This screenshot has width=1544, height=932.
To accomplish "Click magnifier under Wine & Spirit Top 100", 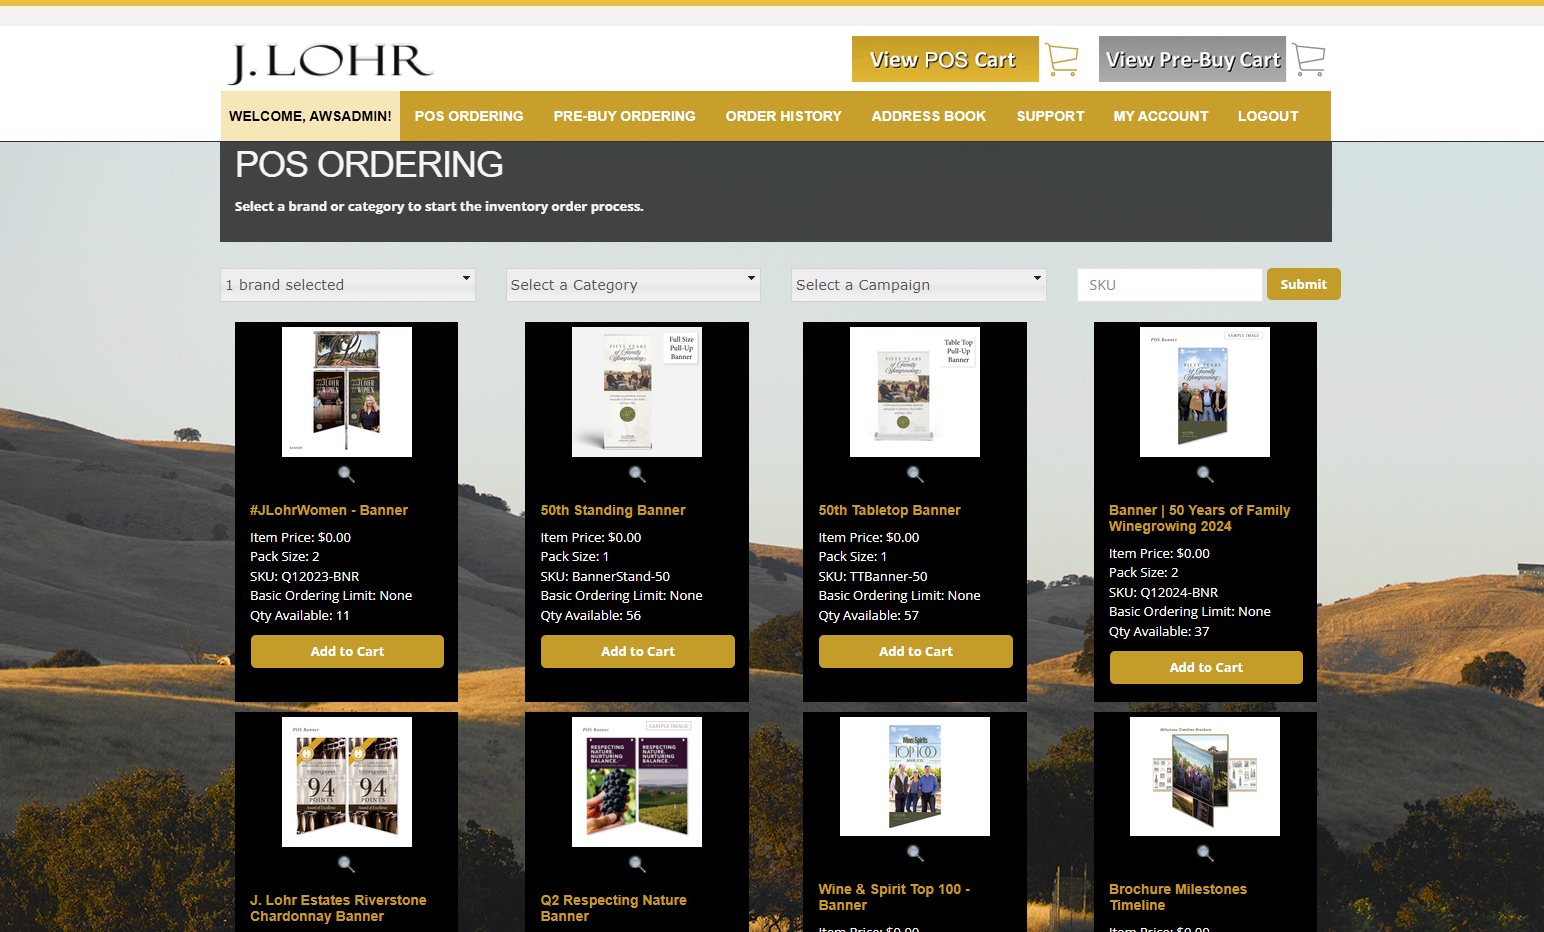I will (x=915, y=855).
